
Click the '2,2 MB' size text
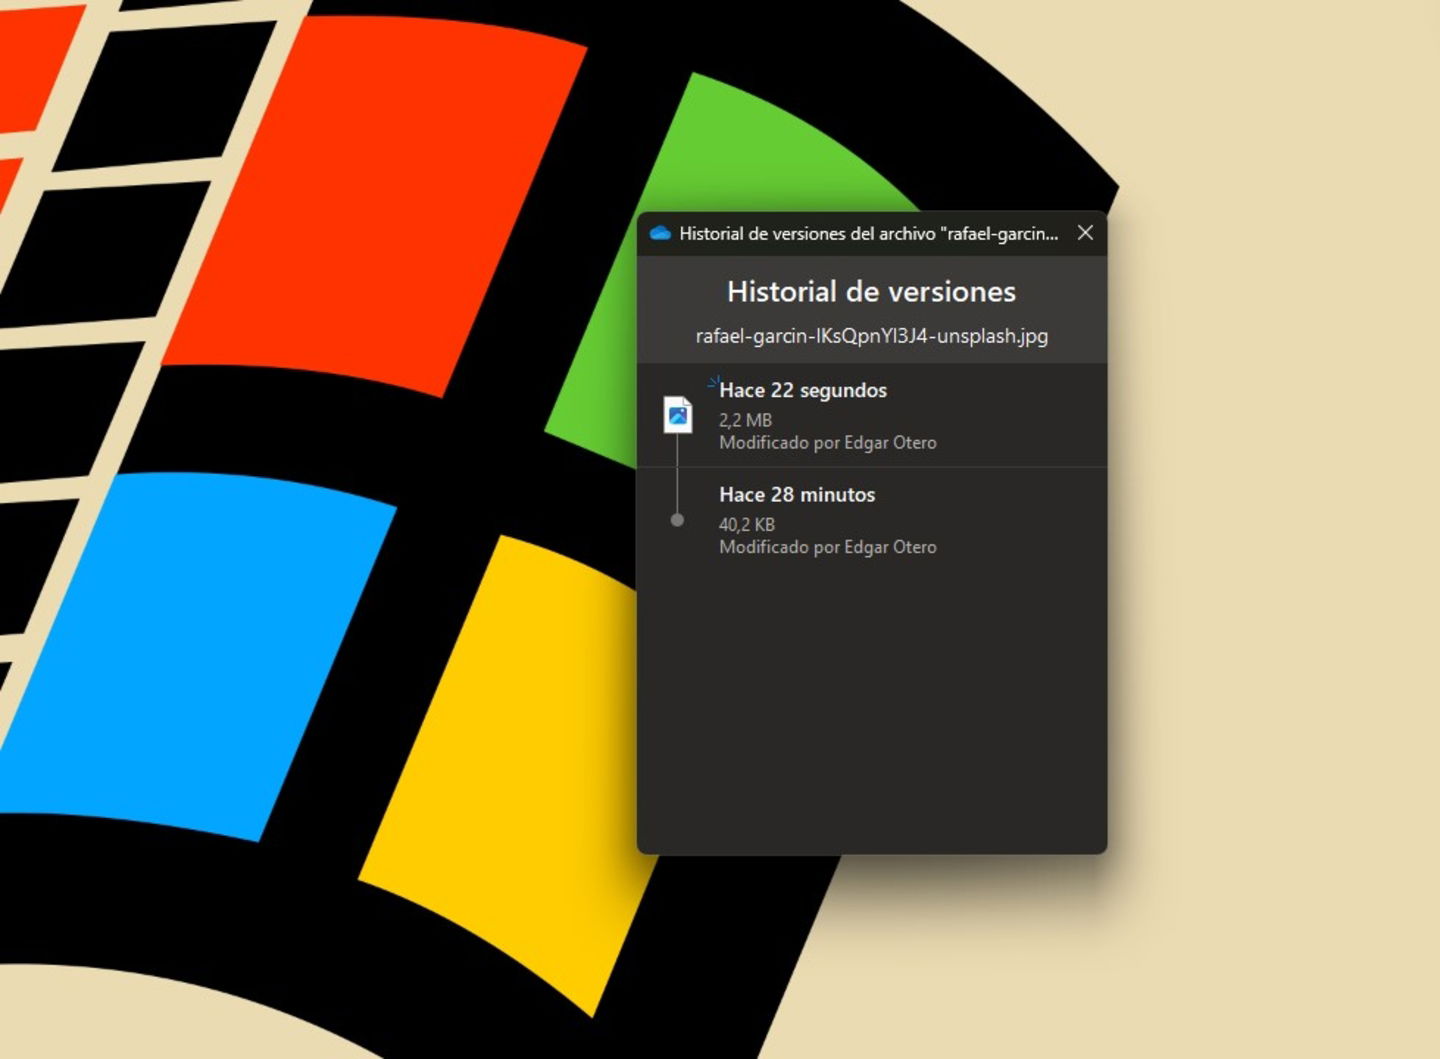[x=745, y=420]
